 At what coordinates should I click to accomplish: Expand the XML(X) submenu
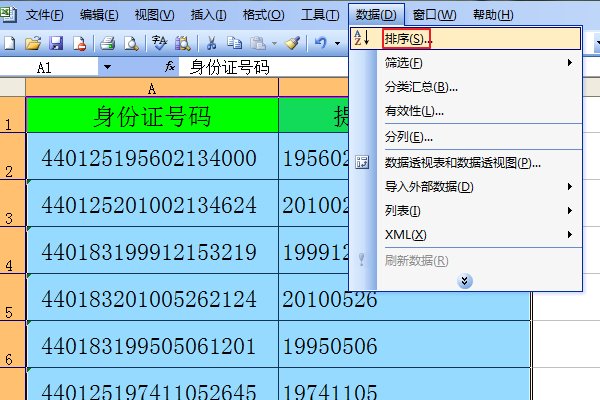click(570, 234)
